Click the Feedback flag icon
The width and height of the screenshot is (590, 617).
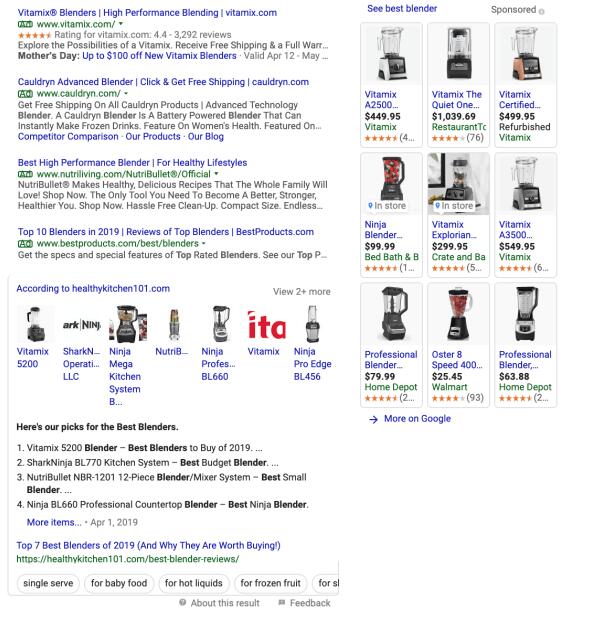click(x=281, y=602)
